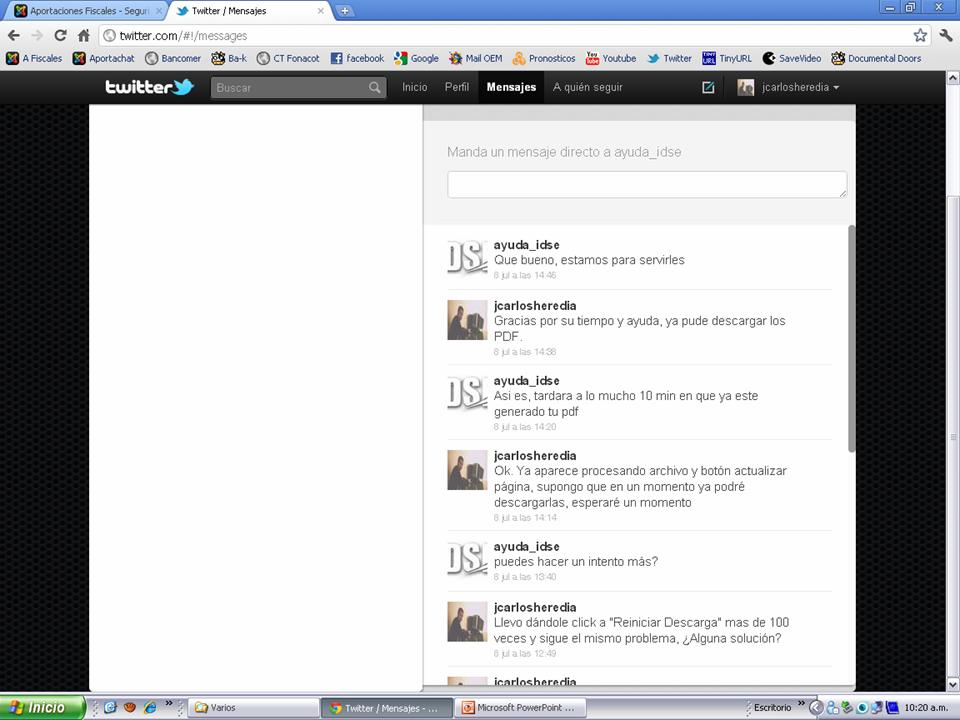The height and width of the screenshot is (720, 960).
Task: Open Mail OEM bookmark
Action: (x=475, y=58)
